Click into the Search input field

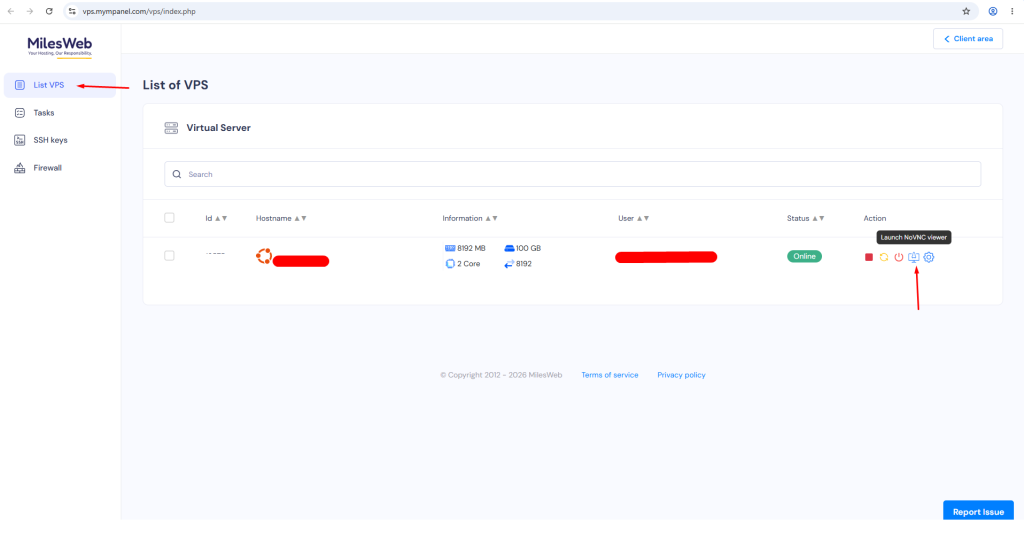573,174
